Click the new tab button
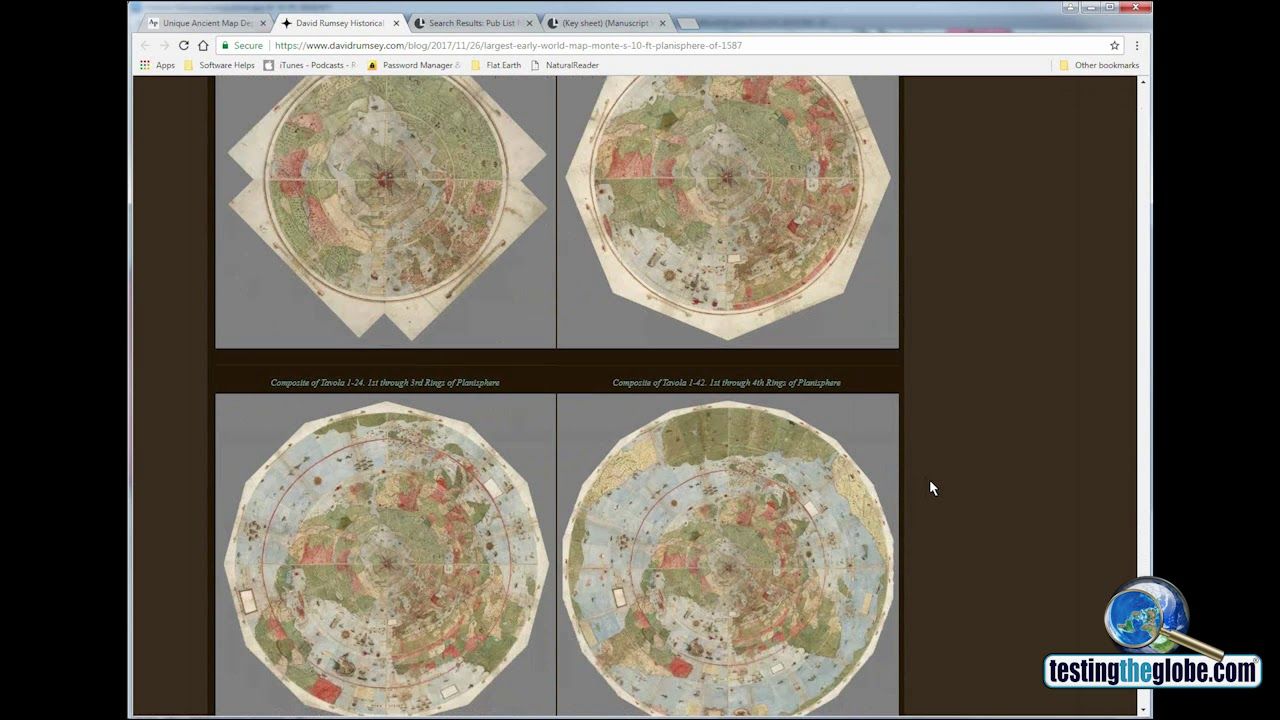The width and height of the screenshot is (1280, 720). pyautogui.click(x=687, y=23)
